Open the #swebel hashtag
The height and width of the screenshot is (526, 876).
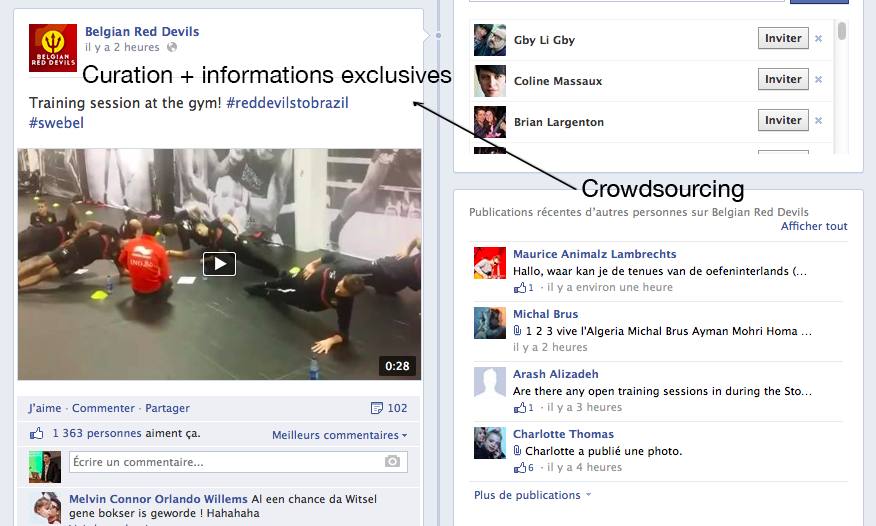click(x=56, y=123)
